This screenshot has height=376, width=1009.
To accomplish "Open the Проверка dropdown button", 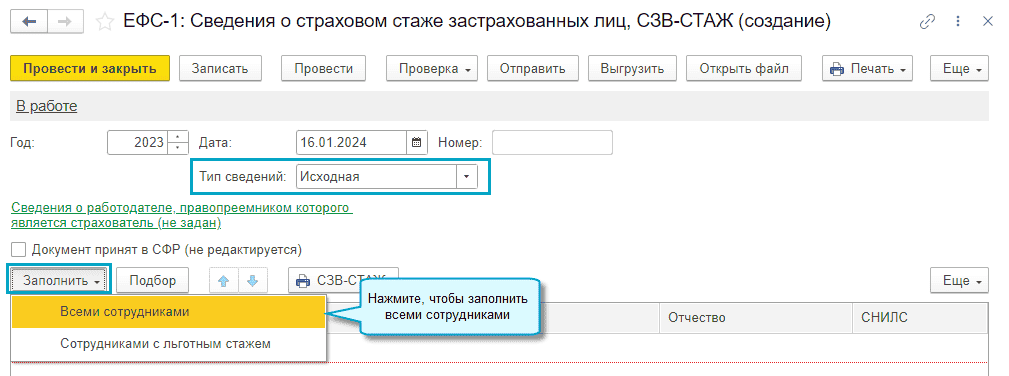I will (432, 68).
